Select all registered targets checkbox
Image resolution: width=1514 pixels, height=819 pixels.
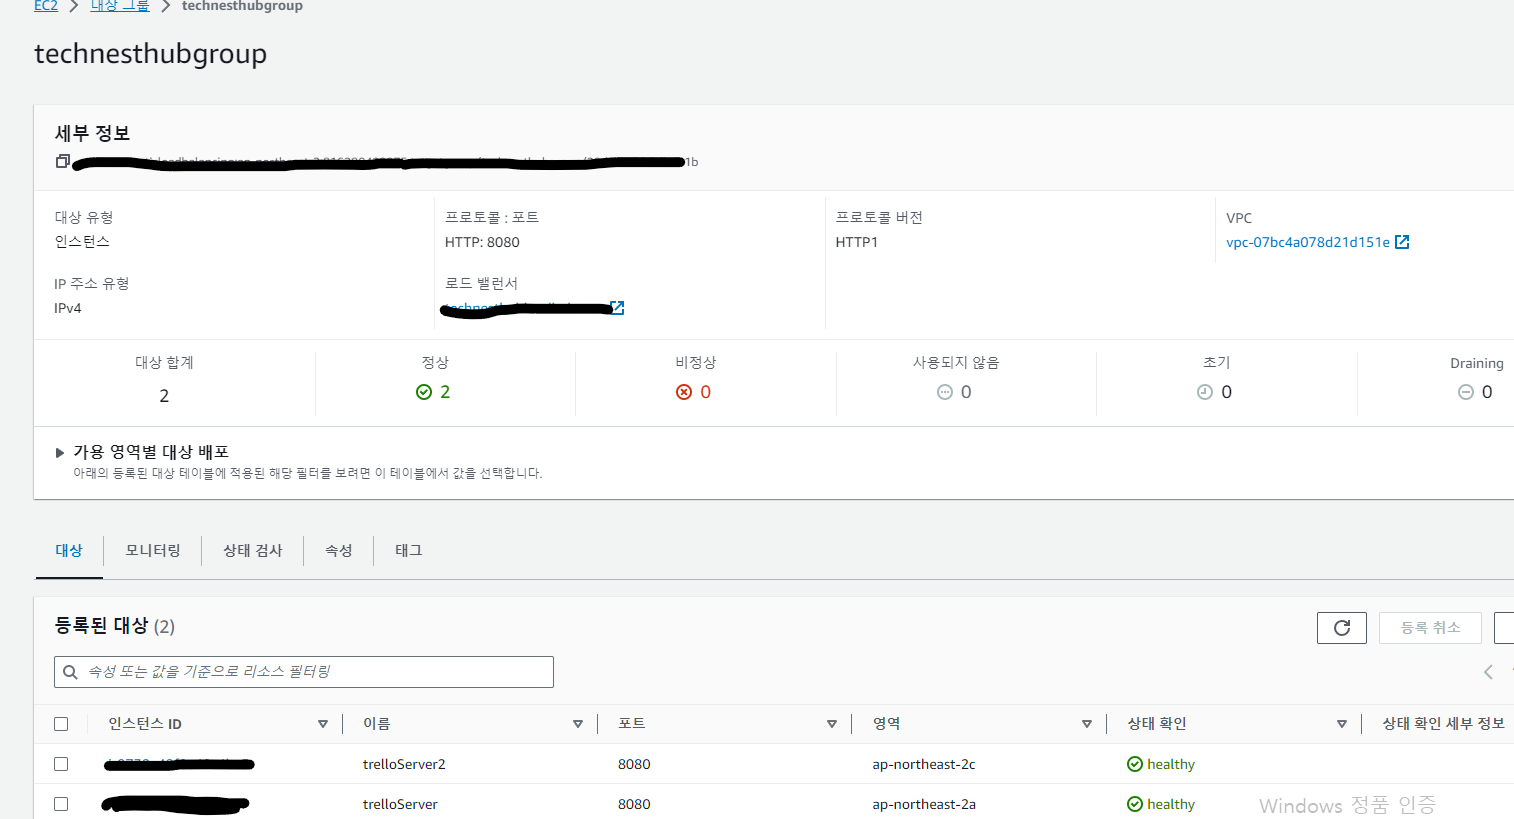tap(61, 724)
